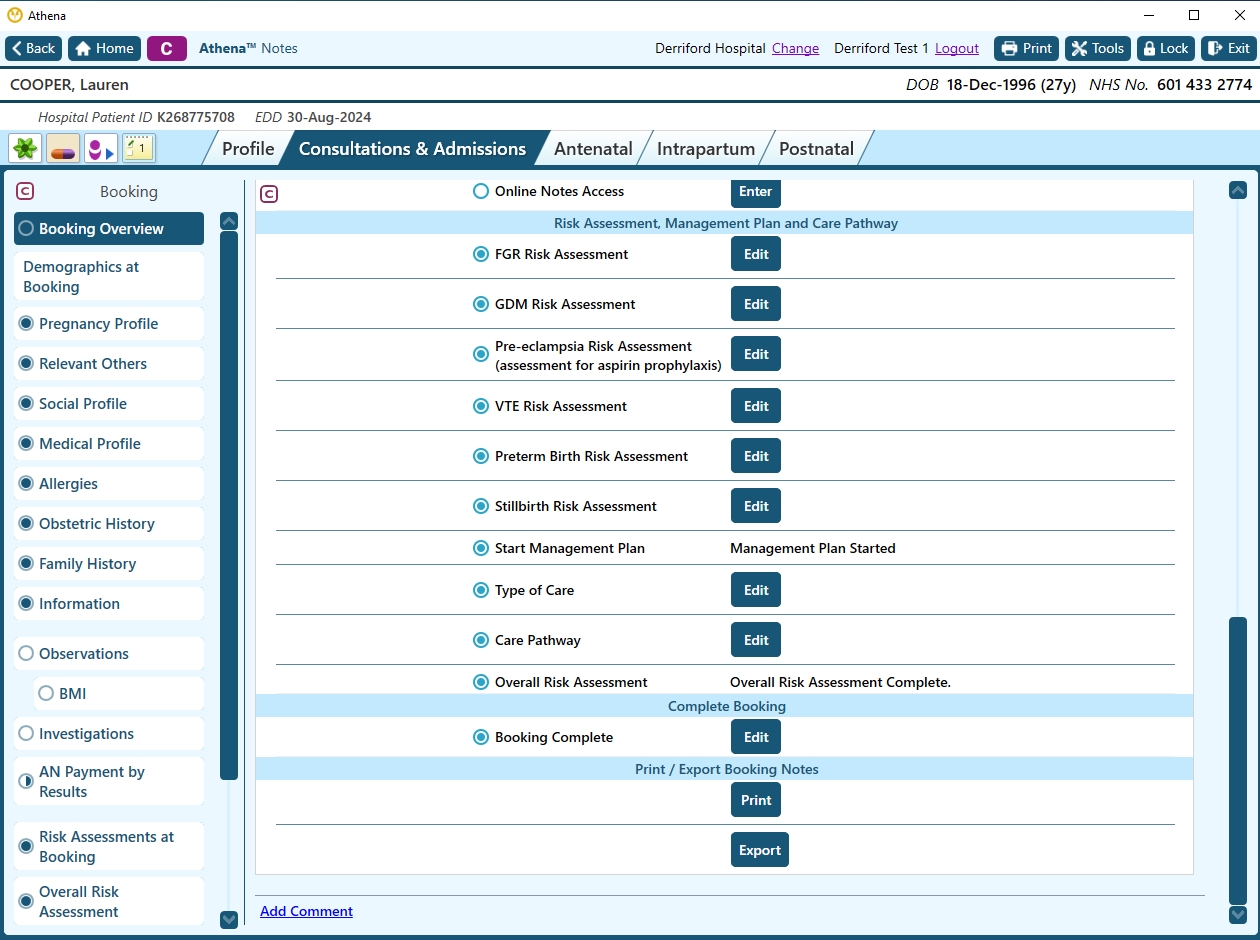Click the purple C patient badge

pyautogui.click(x=167, y=48)
